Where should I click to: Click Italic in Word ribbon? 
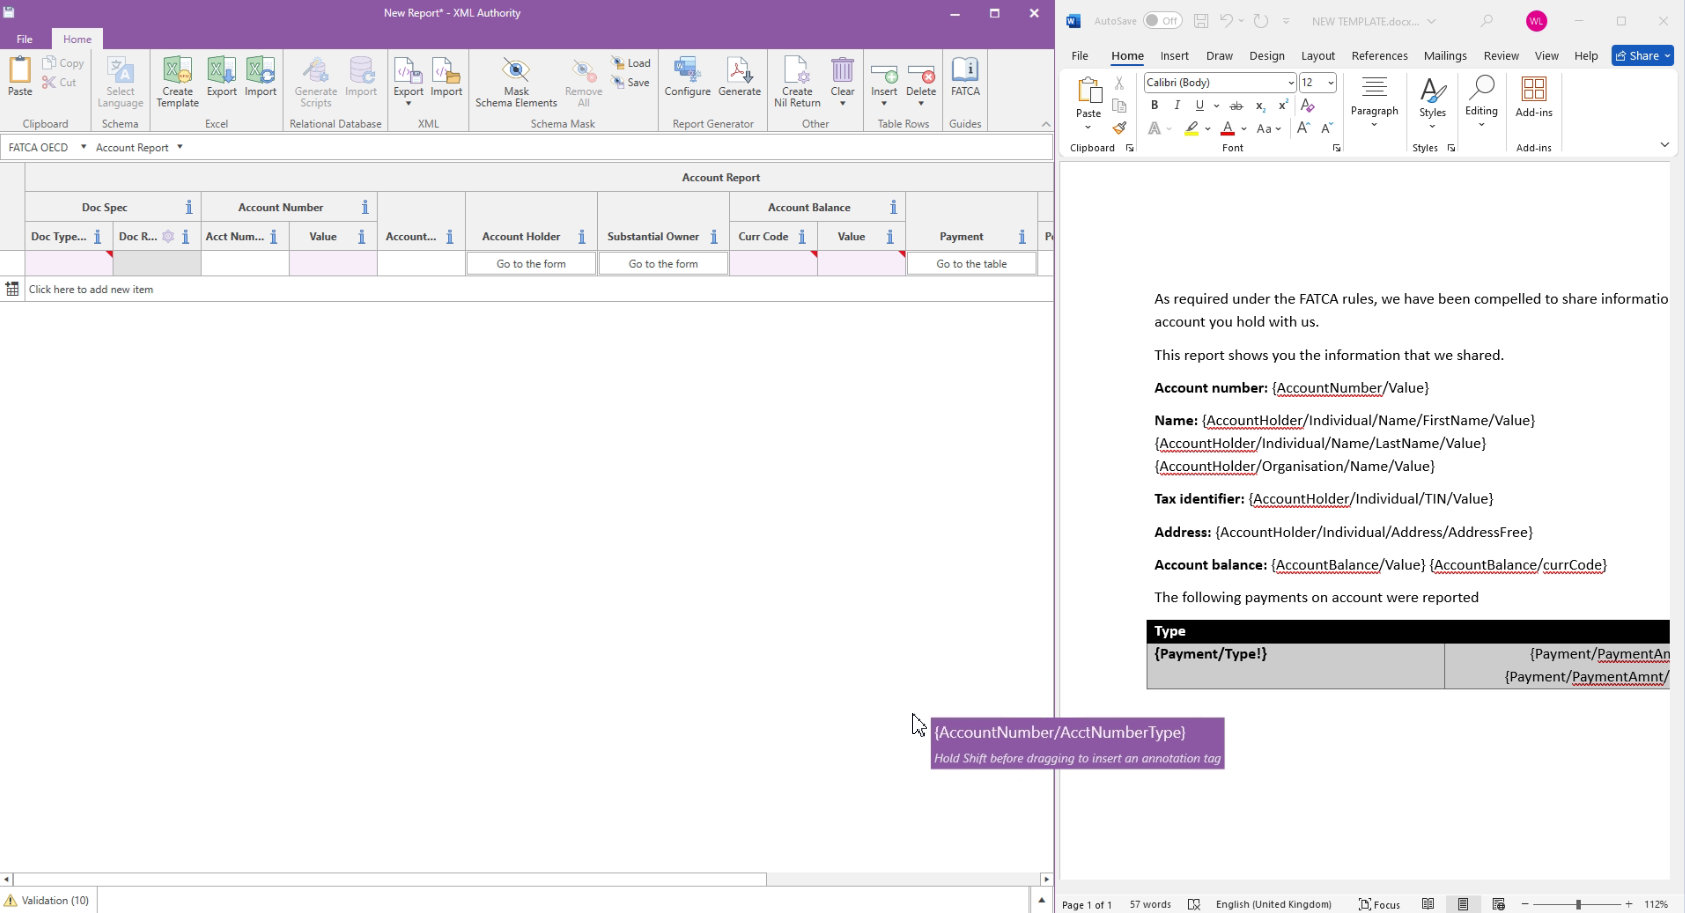click(1177, 105)
